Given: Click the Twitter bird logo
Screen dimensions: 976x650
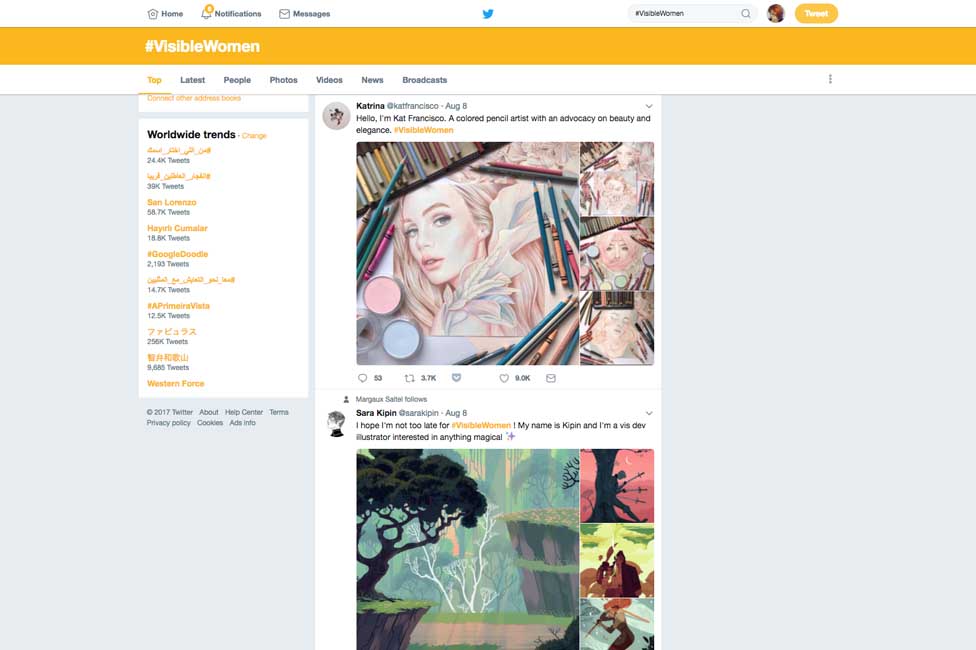Looking at the screenshot, I should [488, 14].
